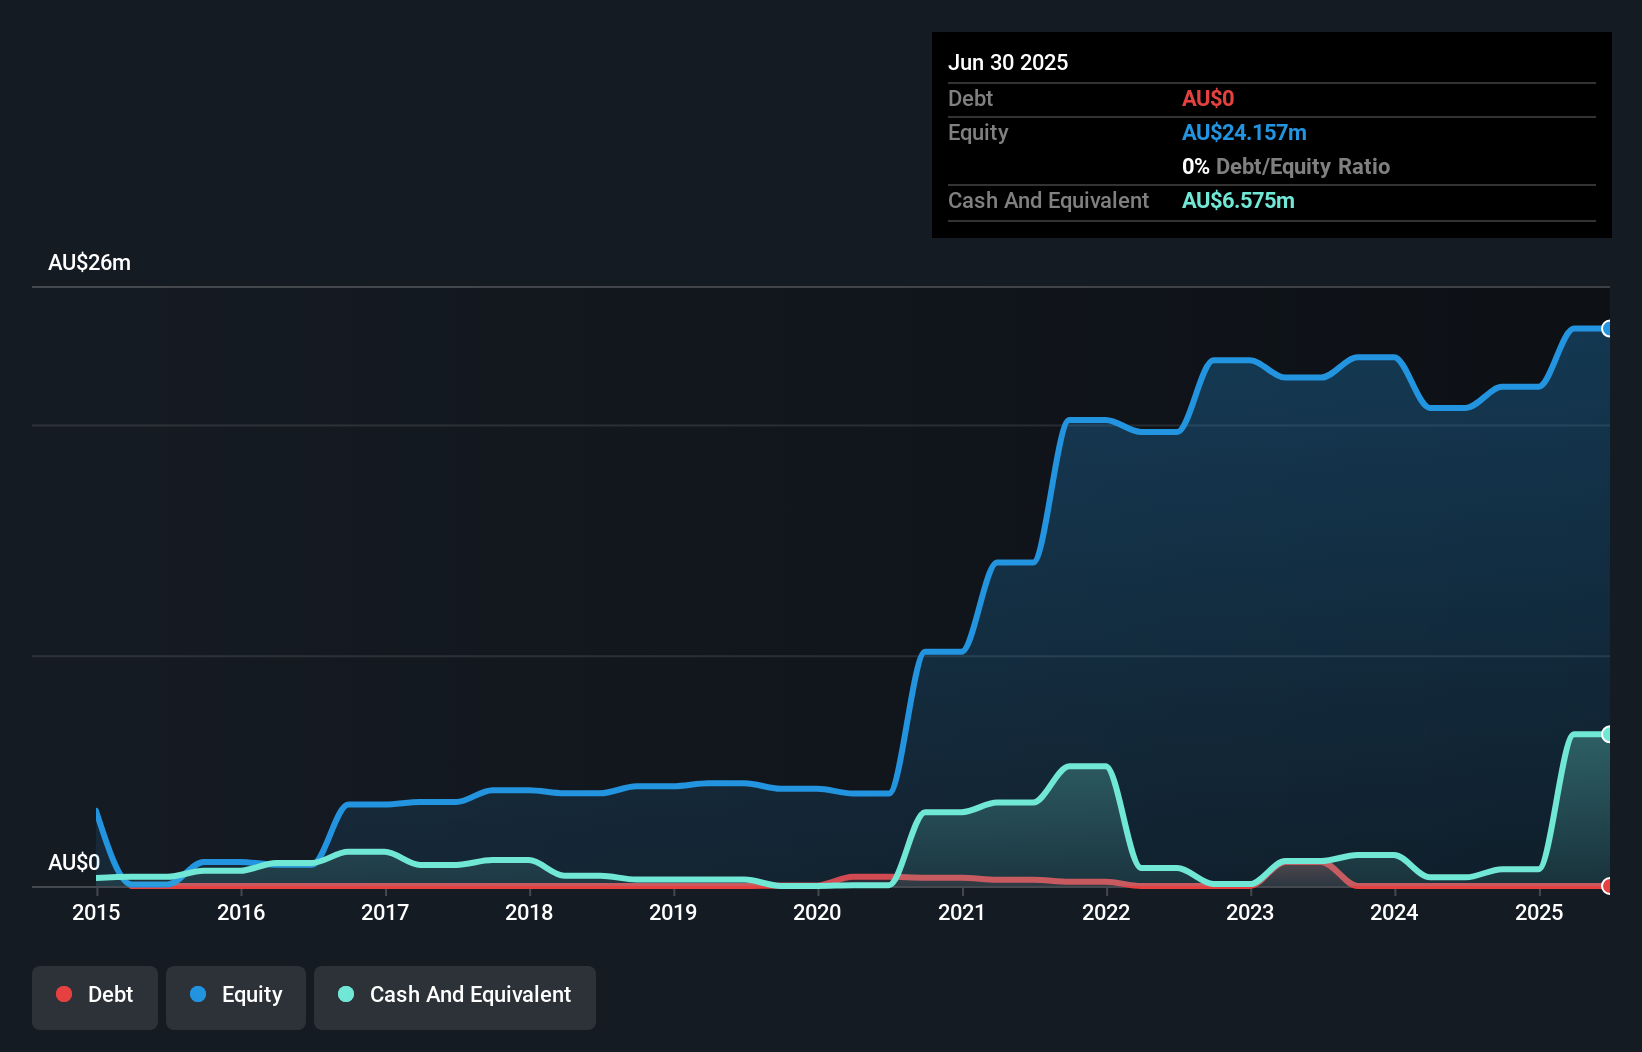Select the teal Cash endpoint marker on chart
Screen dimensions: 1642x1052
click(x=1608, y=735)
